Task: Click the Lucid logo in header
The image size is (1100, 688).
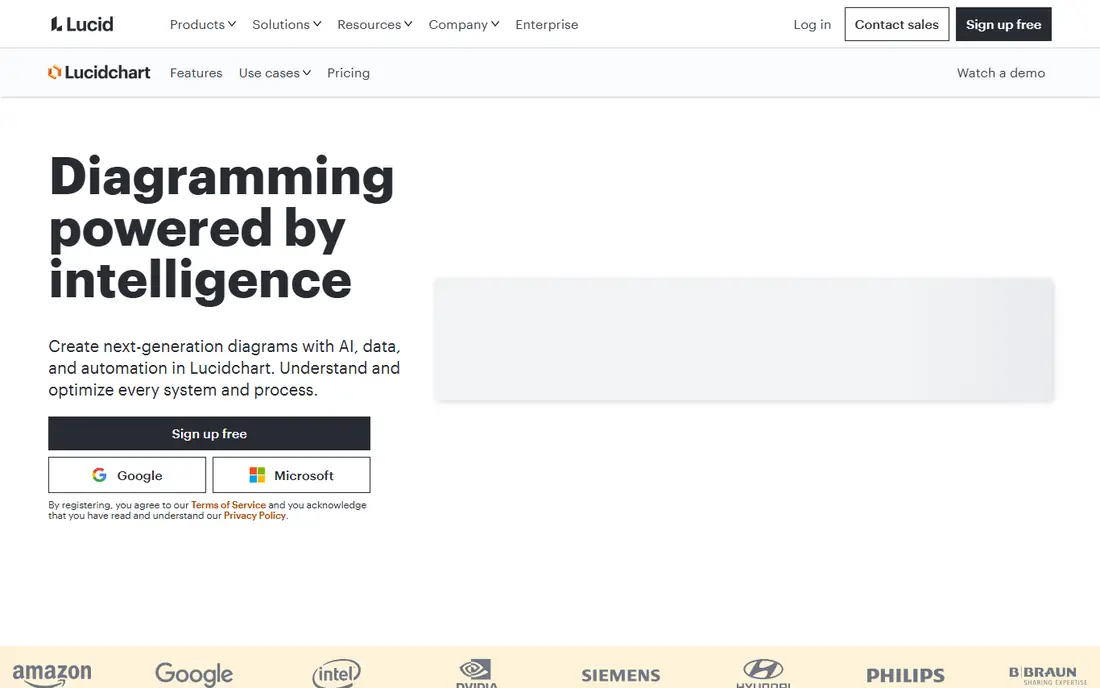Action: (x=81, y=25)
